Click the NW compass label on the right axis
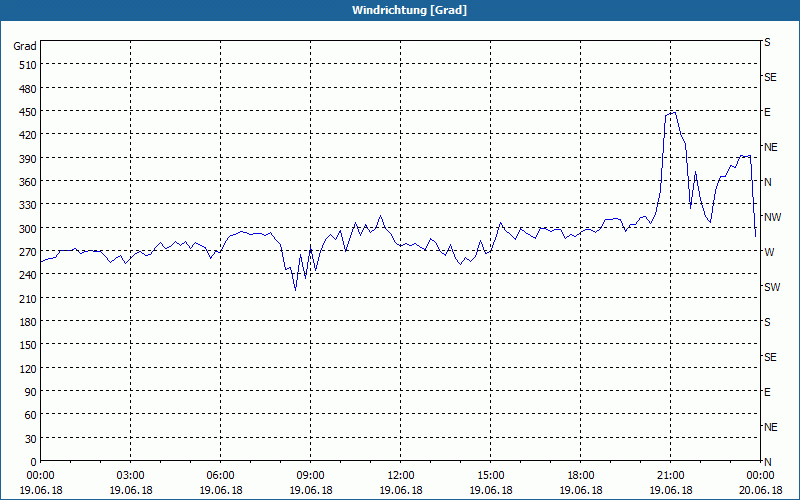Image resolution: width=800 pixels, height=500 pixels. pos(772,217)
